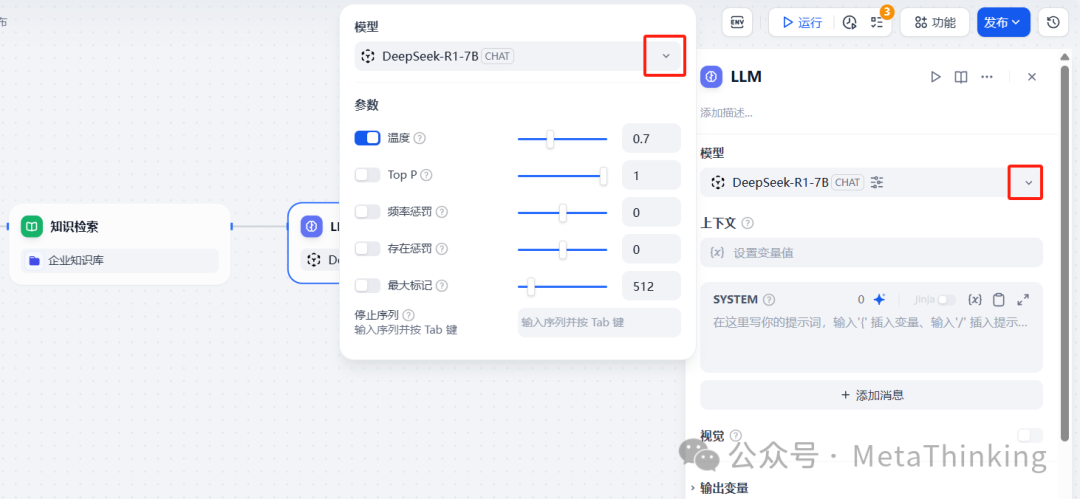Click the 企业知识库 knowledge base entry
This screenshot has width=1080, height=499.
119,261
